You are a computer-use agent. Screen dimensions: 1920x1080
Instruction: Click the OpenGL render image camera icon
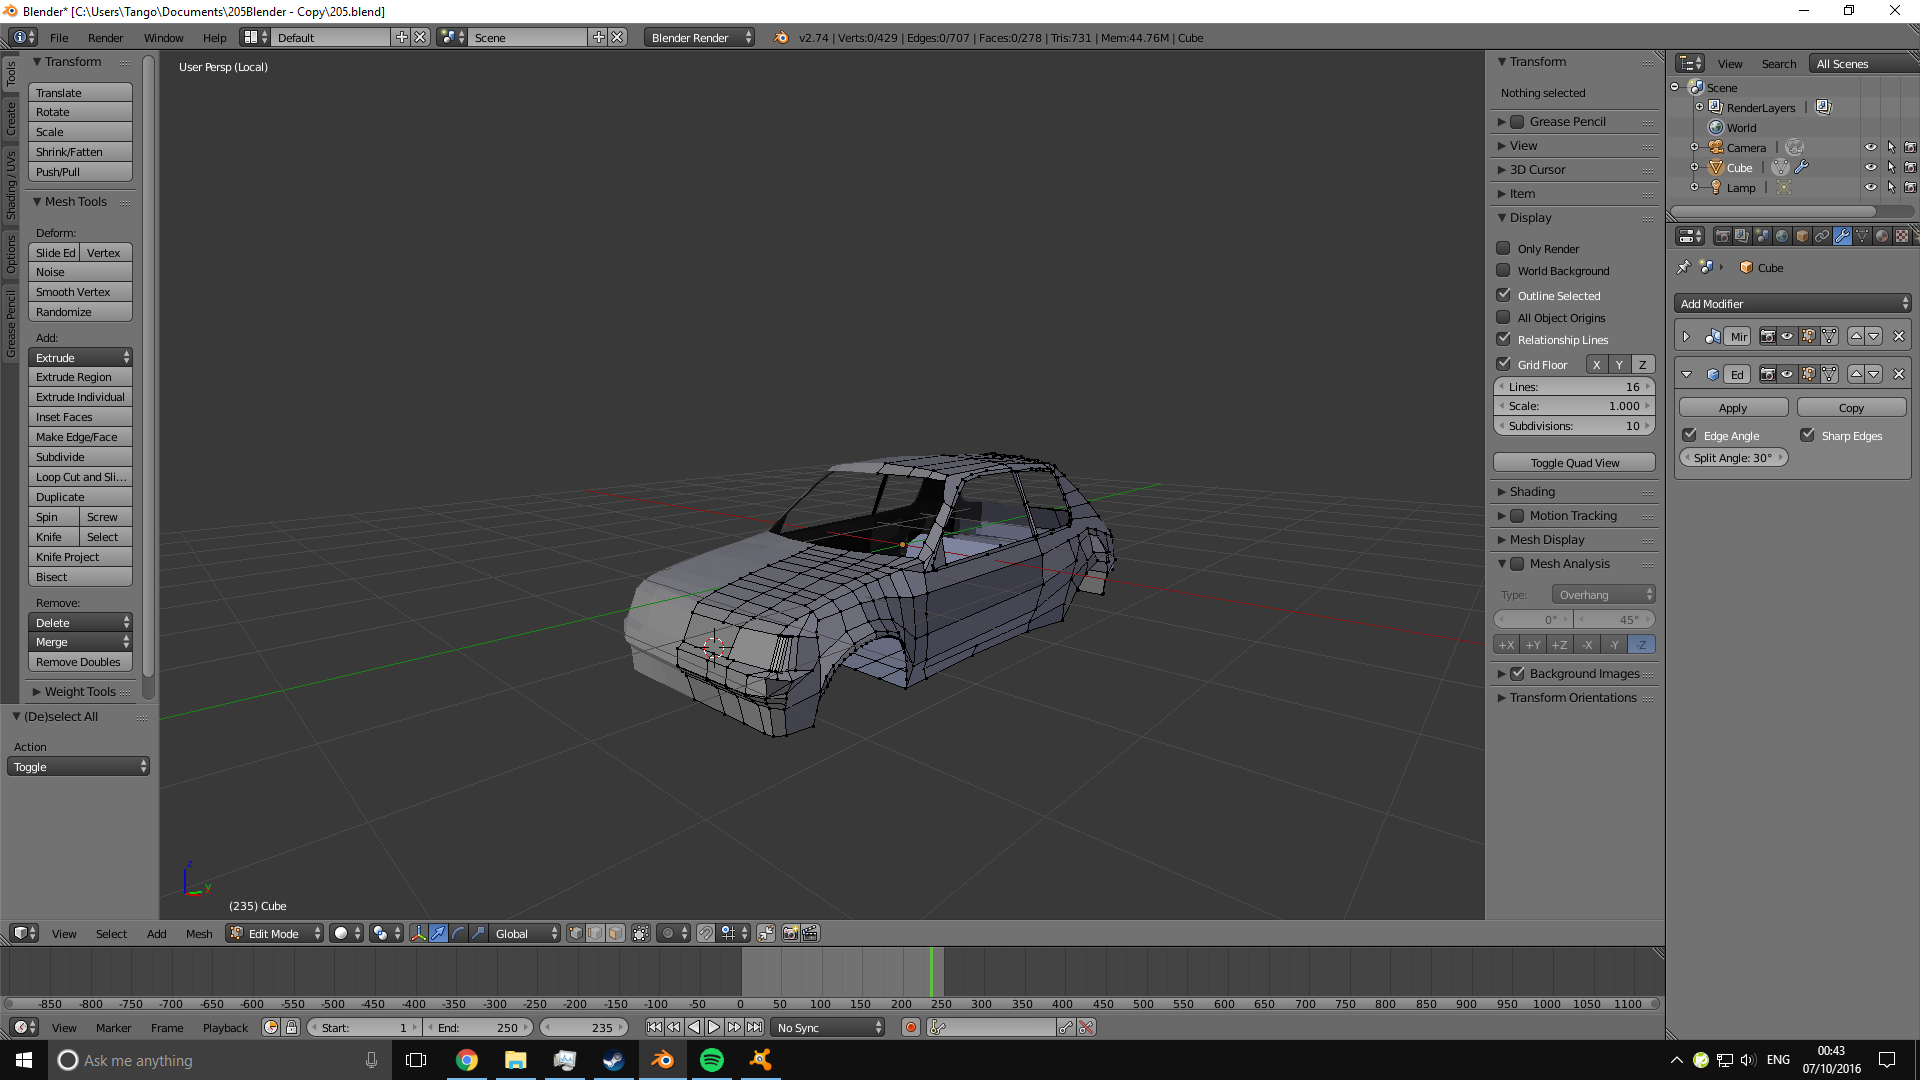click(790, 933)
